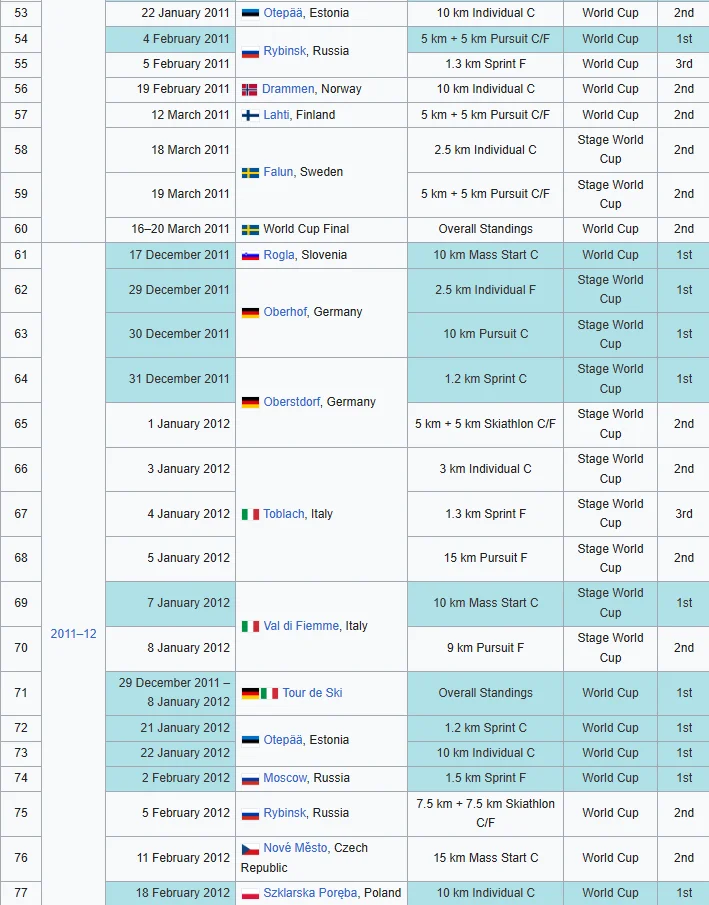
Task: Click the Slovenia flag beside Rogla
Action: [250, 256]
